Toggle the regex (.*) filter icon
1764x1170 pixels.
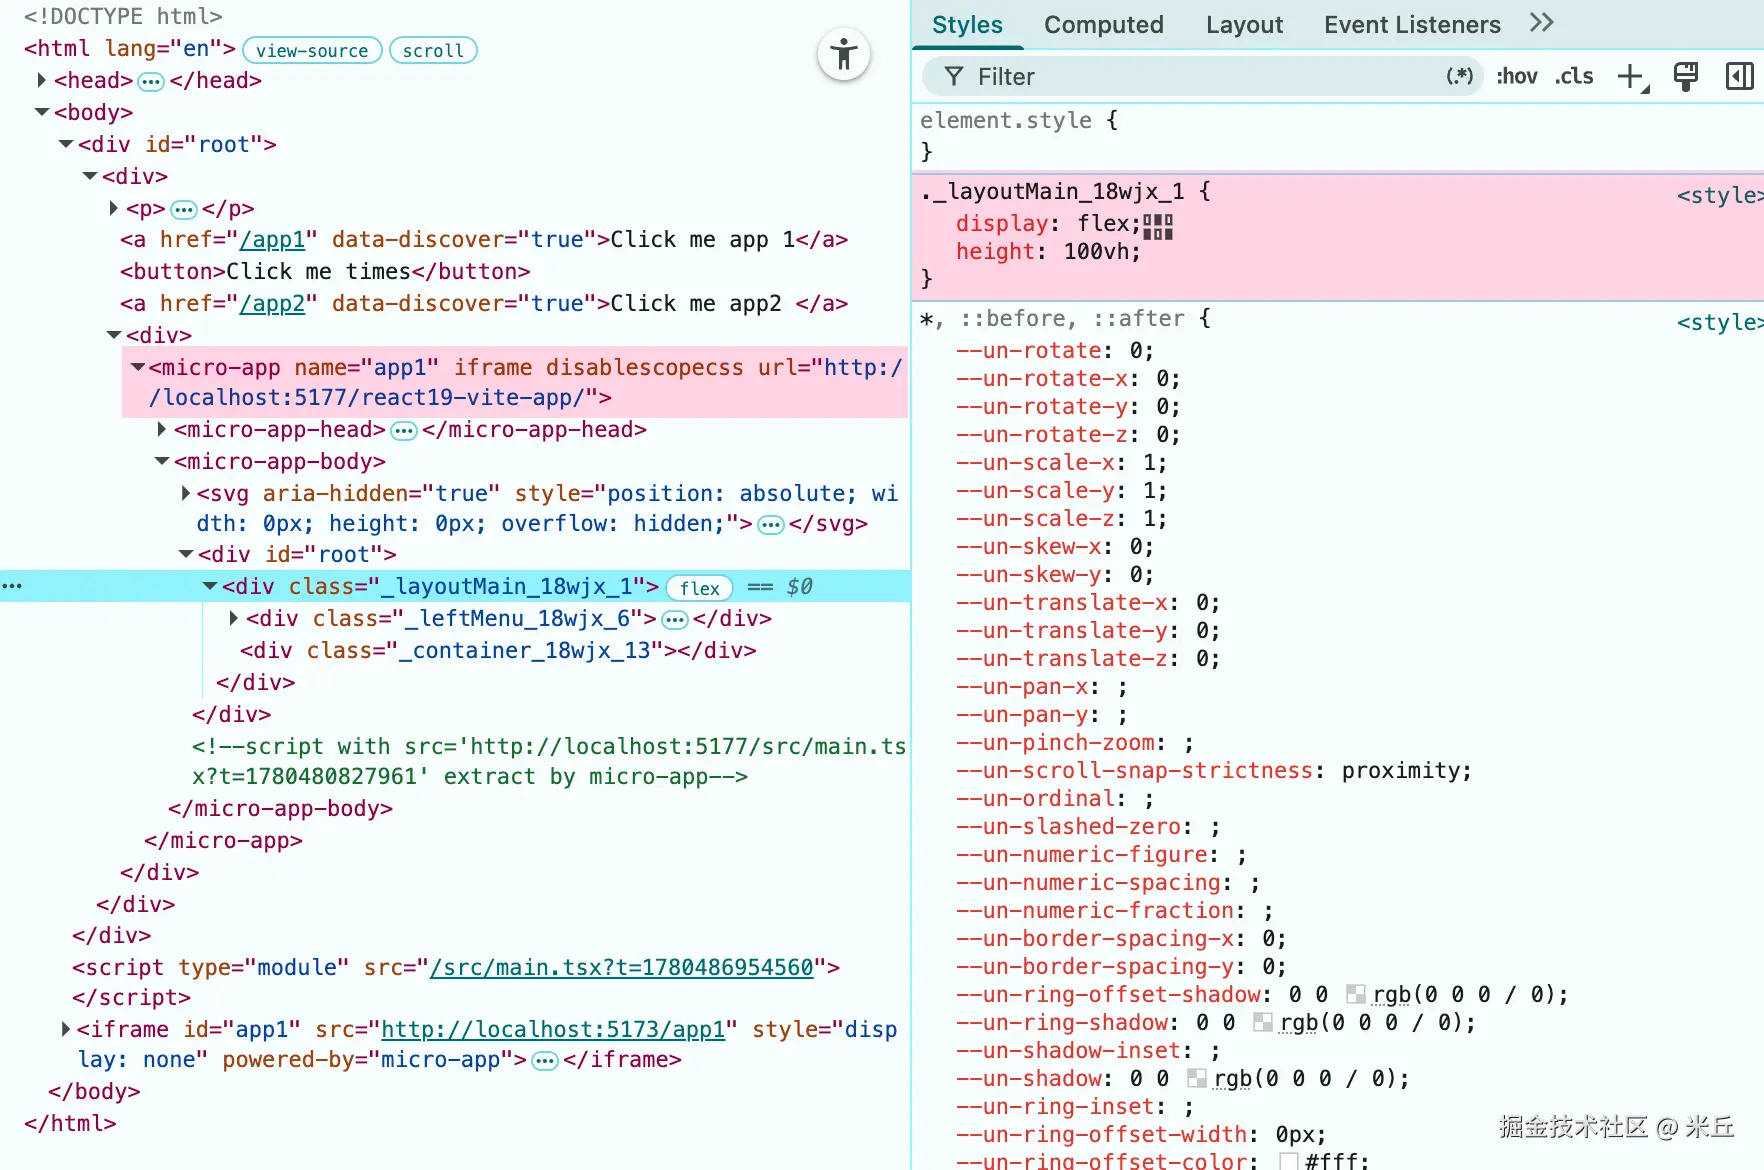[1459, 76]
